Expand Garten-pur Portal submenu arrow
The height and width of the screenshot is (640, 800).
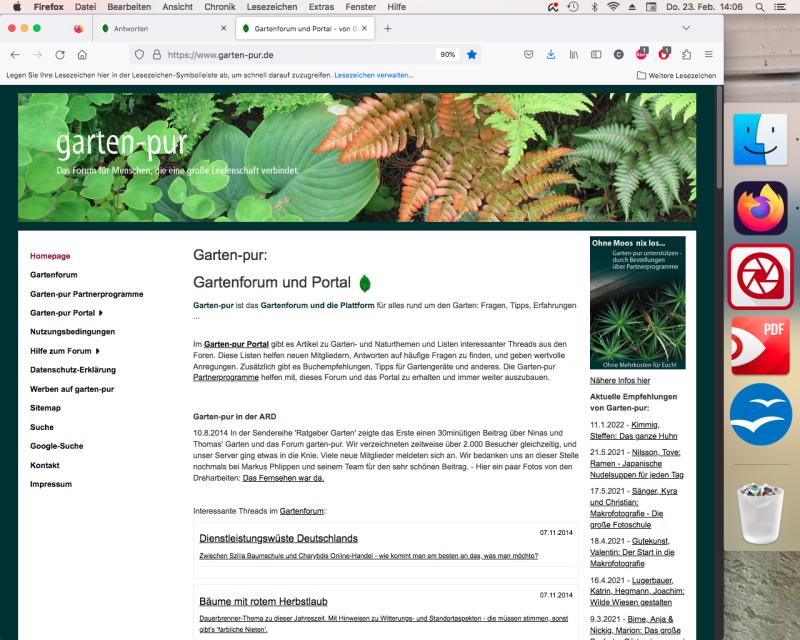click(x=101, y=313)
